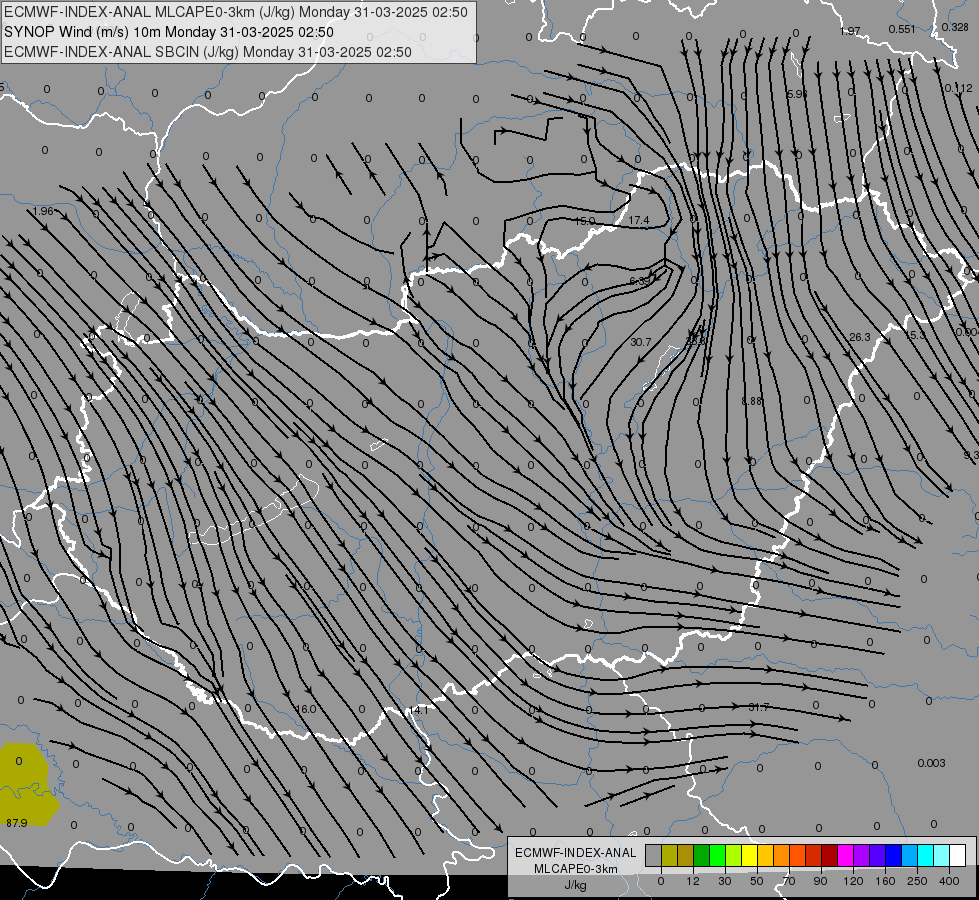Click the 0.328 value on the map
The height and width of the screenshot is (900, 979).
(955, 27)
